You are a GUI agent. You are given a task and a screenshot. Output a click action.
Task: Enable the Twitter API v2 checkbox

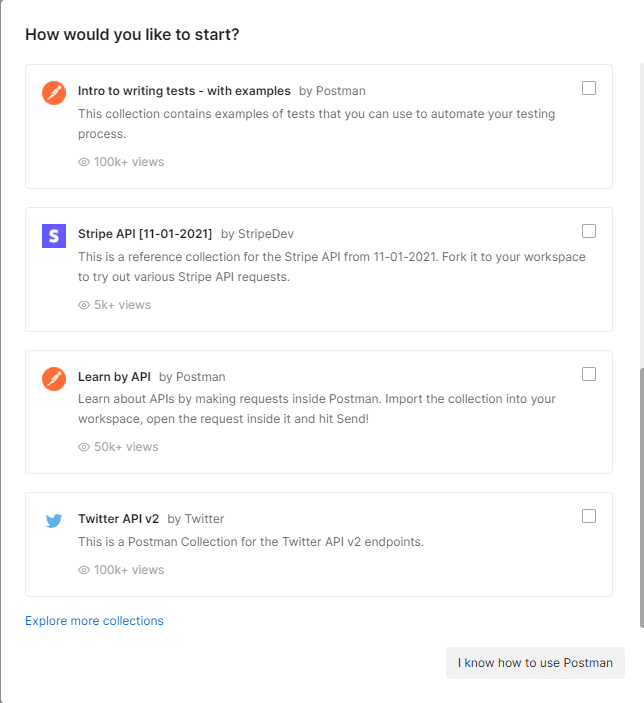click(589, 516)
